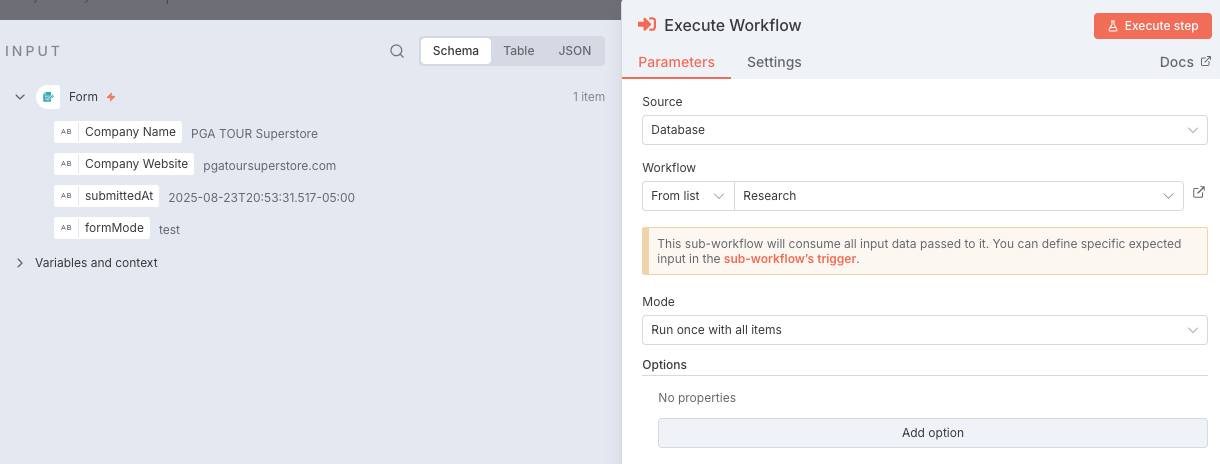Collapse the Form tree node

20,97
